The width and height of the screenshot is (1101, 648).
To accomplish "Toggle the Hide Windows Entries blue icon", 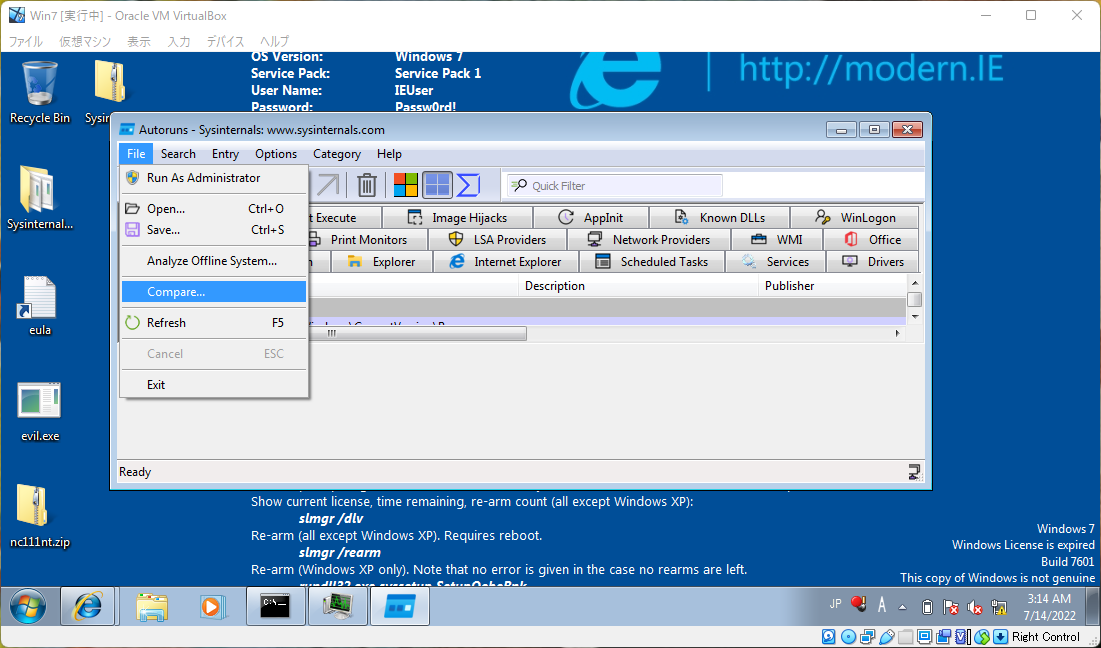I will coord(437,185).
